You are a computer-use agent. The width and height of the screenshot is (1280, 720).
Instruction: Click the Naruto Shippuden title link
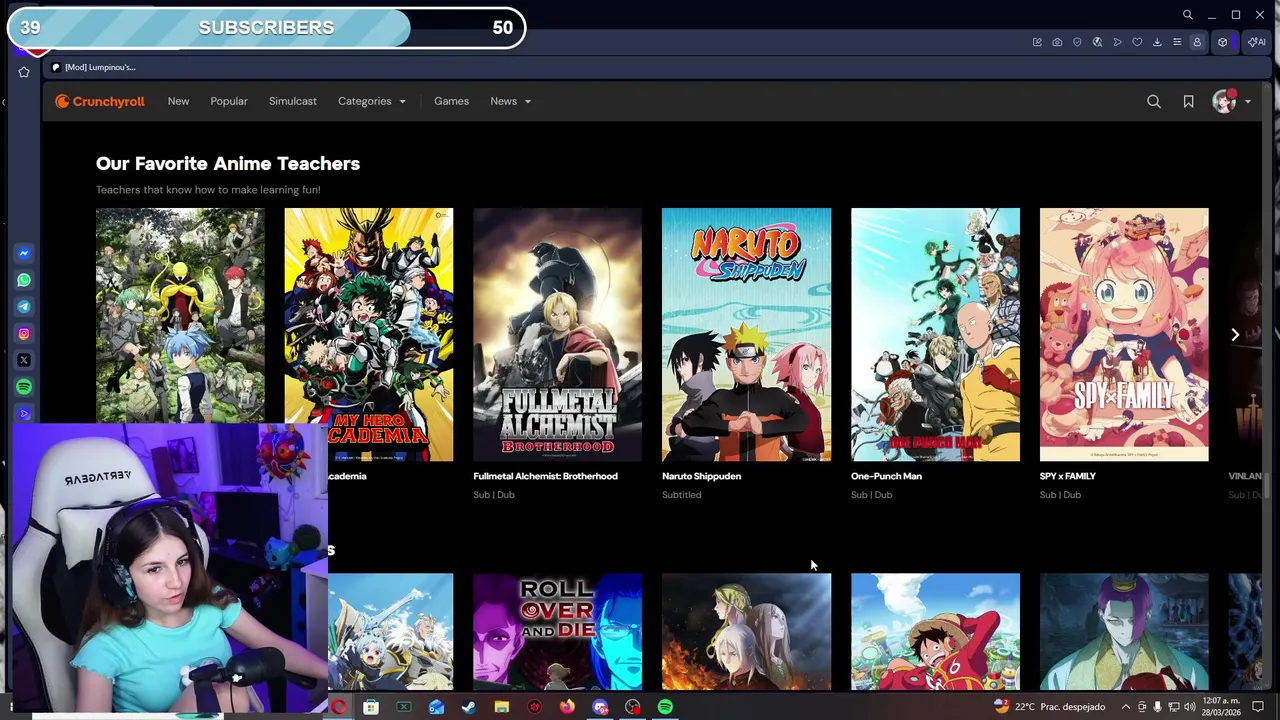701,476
